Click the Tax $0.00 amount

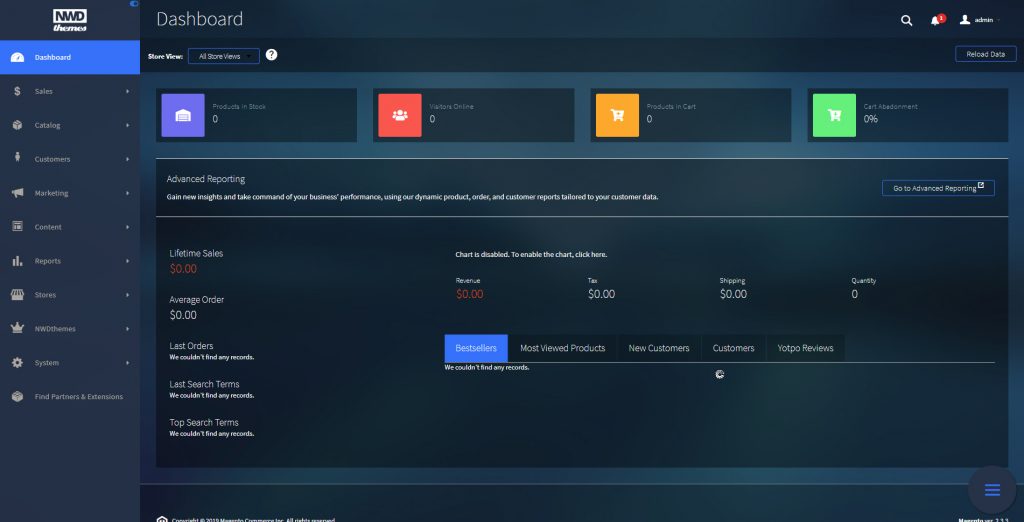point(601,294)
